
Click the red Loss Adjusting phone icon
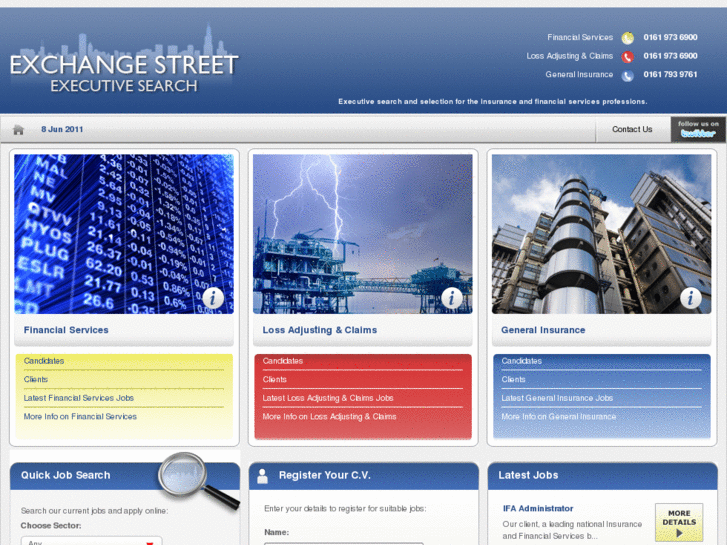(627, 57)
